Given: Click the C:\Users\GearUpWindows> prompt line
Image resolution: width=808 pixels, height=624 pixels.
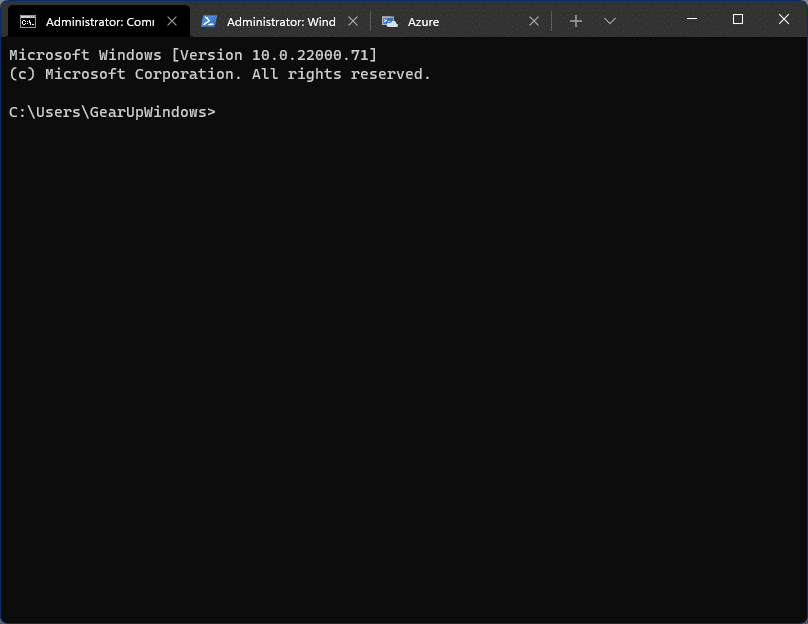Looking at the screenshot, I should tap(112, 112).
